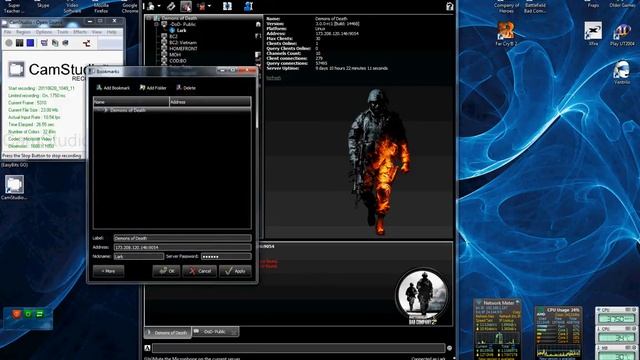Click the icon at the toolbar's far right

click(449, 6)
